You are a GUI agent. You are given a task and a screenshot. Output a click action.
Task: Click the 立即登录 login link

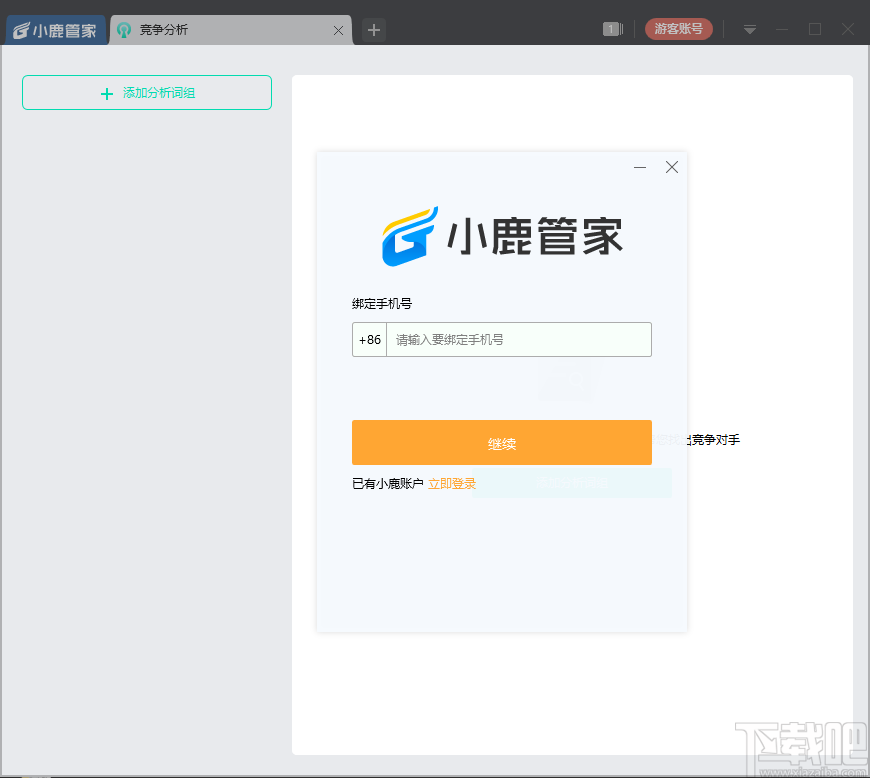coord(452,483)
